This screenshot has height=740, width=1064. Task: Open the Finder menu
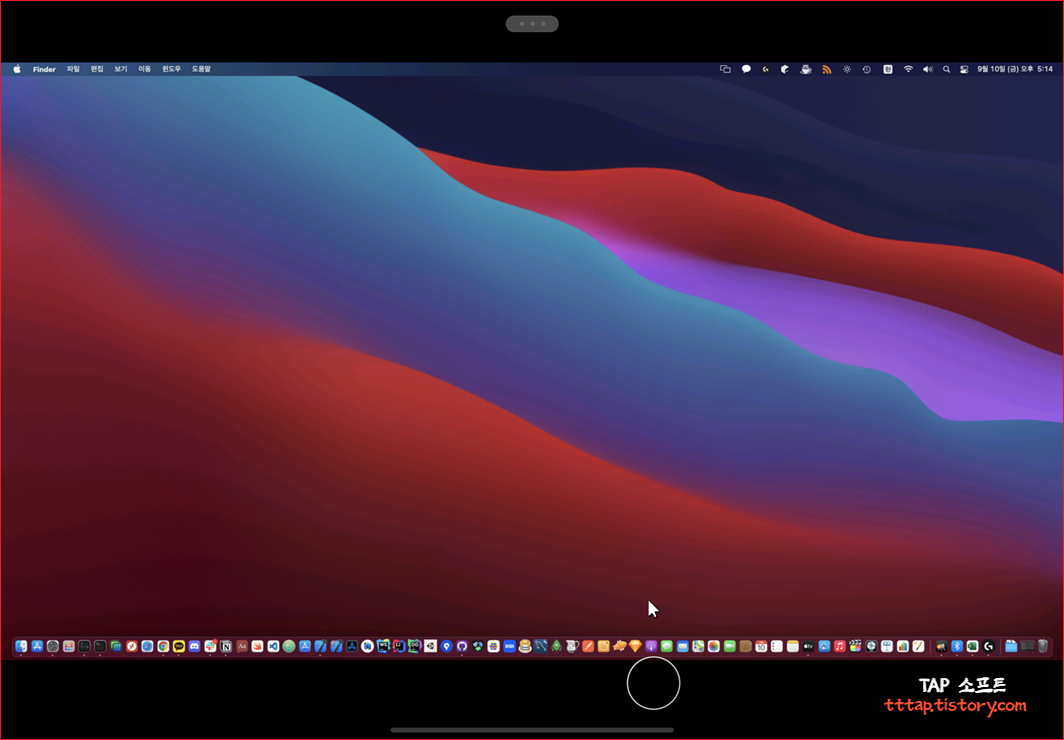point(44,69)
